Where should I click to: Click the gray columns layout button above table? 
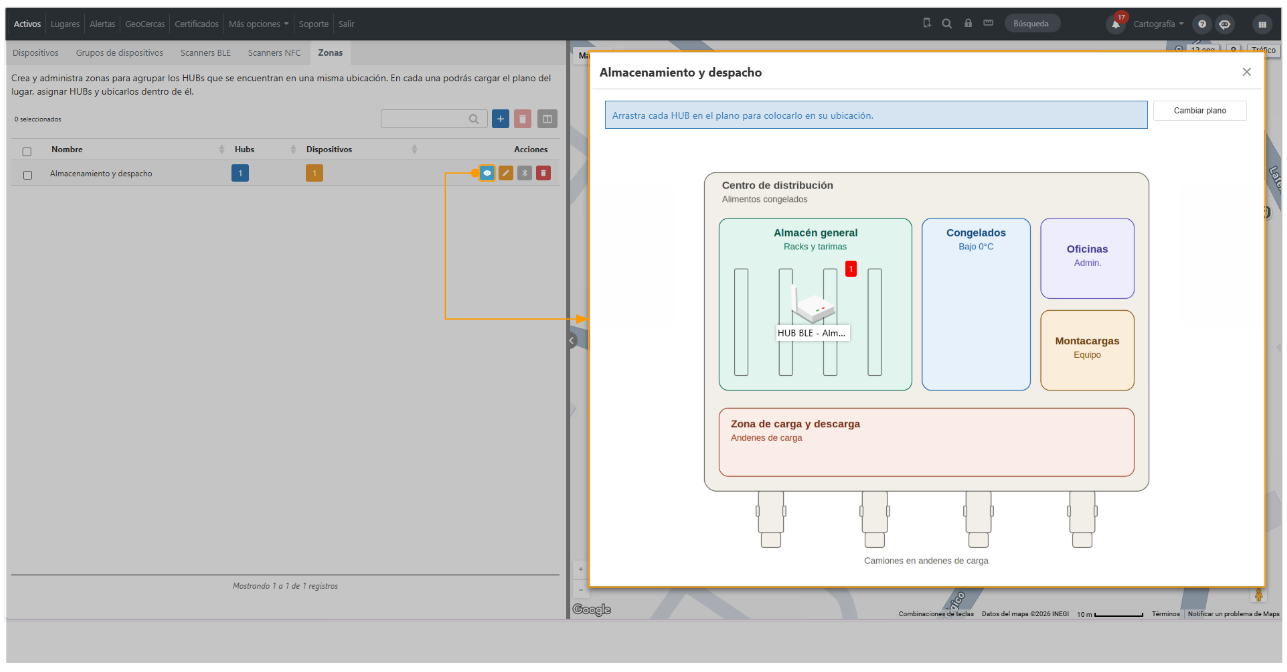(x=547, y=119)
